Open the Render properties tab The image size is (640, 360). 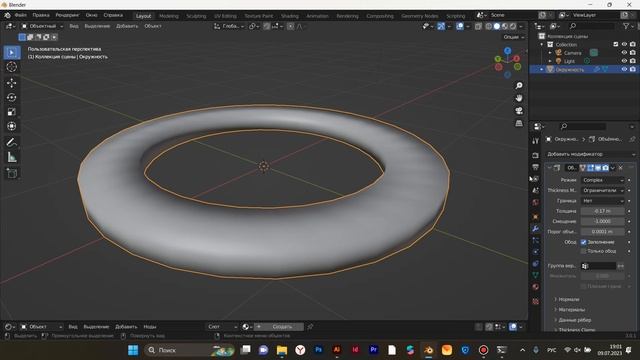536,156
